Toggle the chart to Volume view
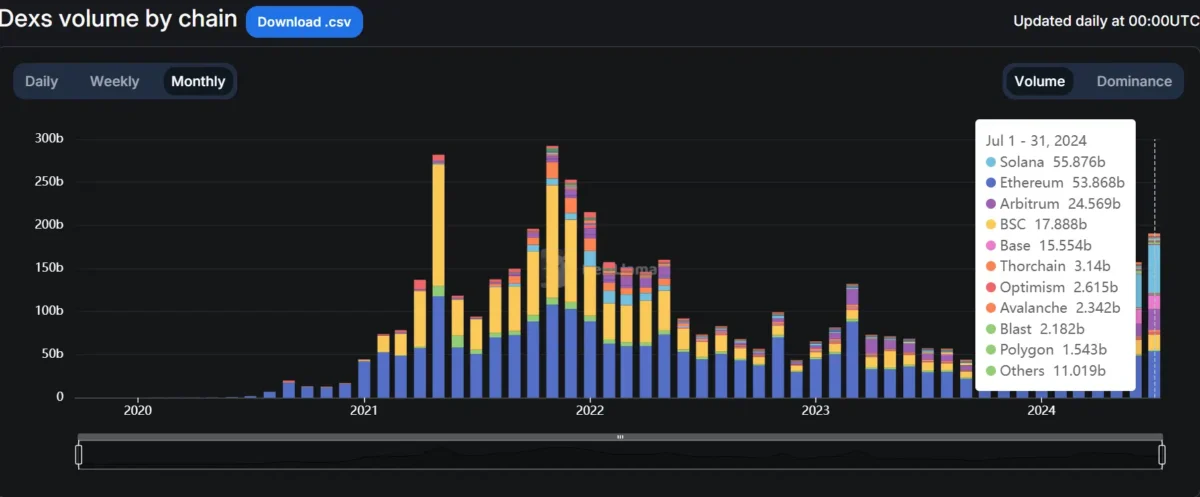The height and width of the screenshot is (497, 1200). click(x=1039, y=81)
